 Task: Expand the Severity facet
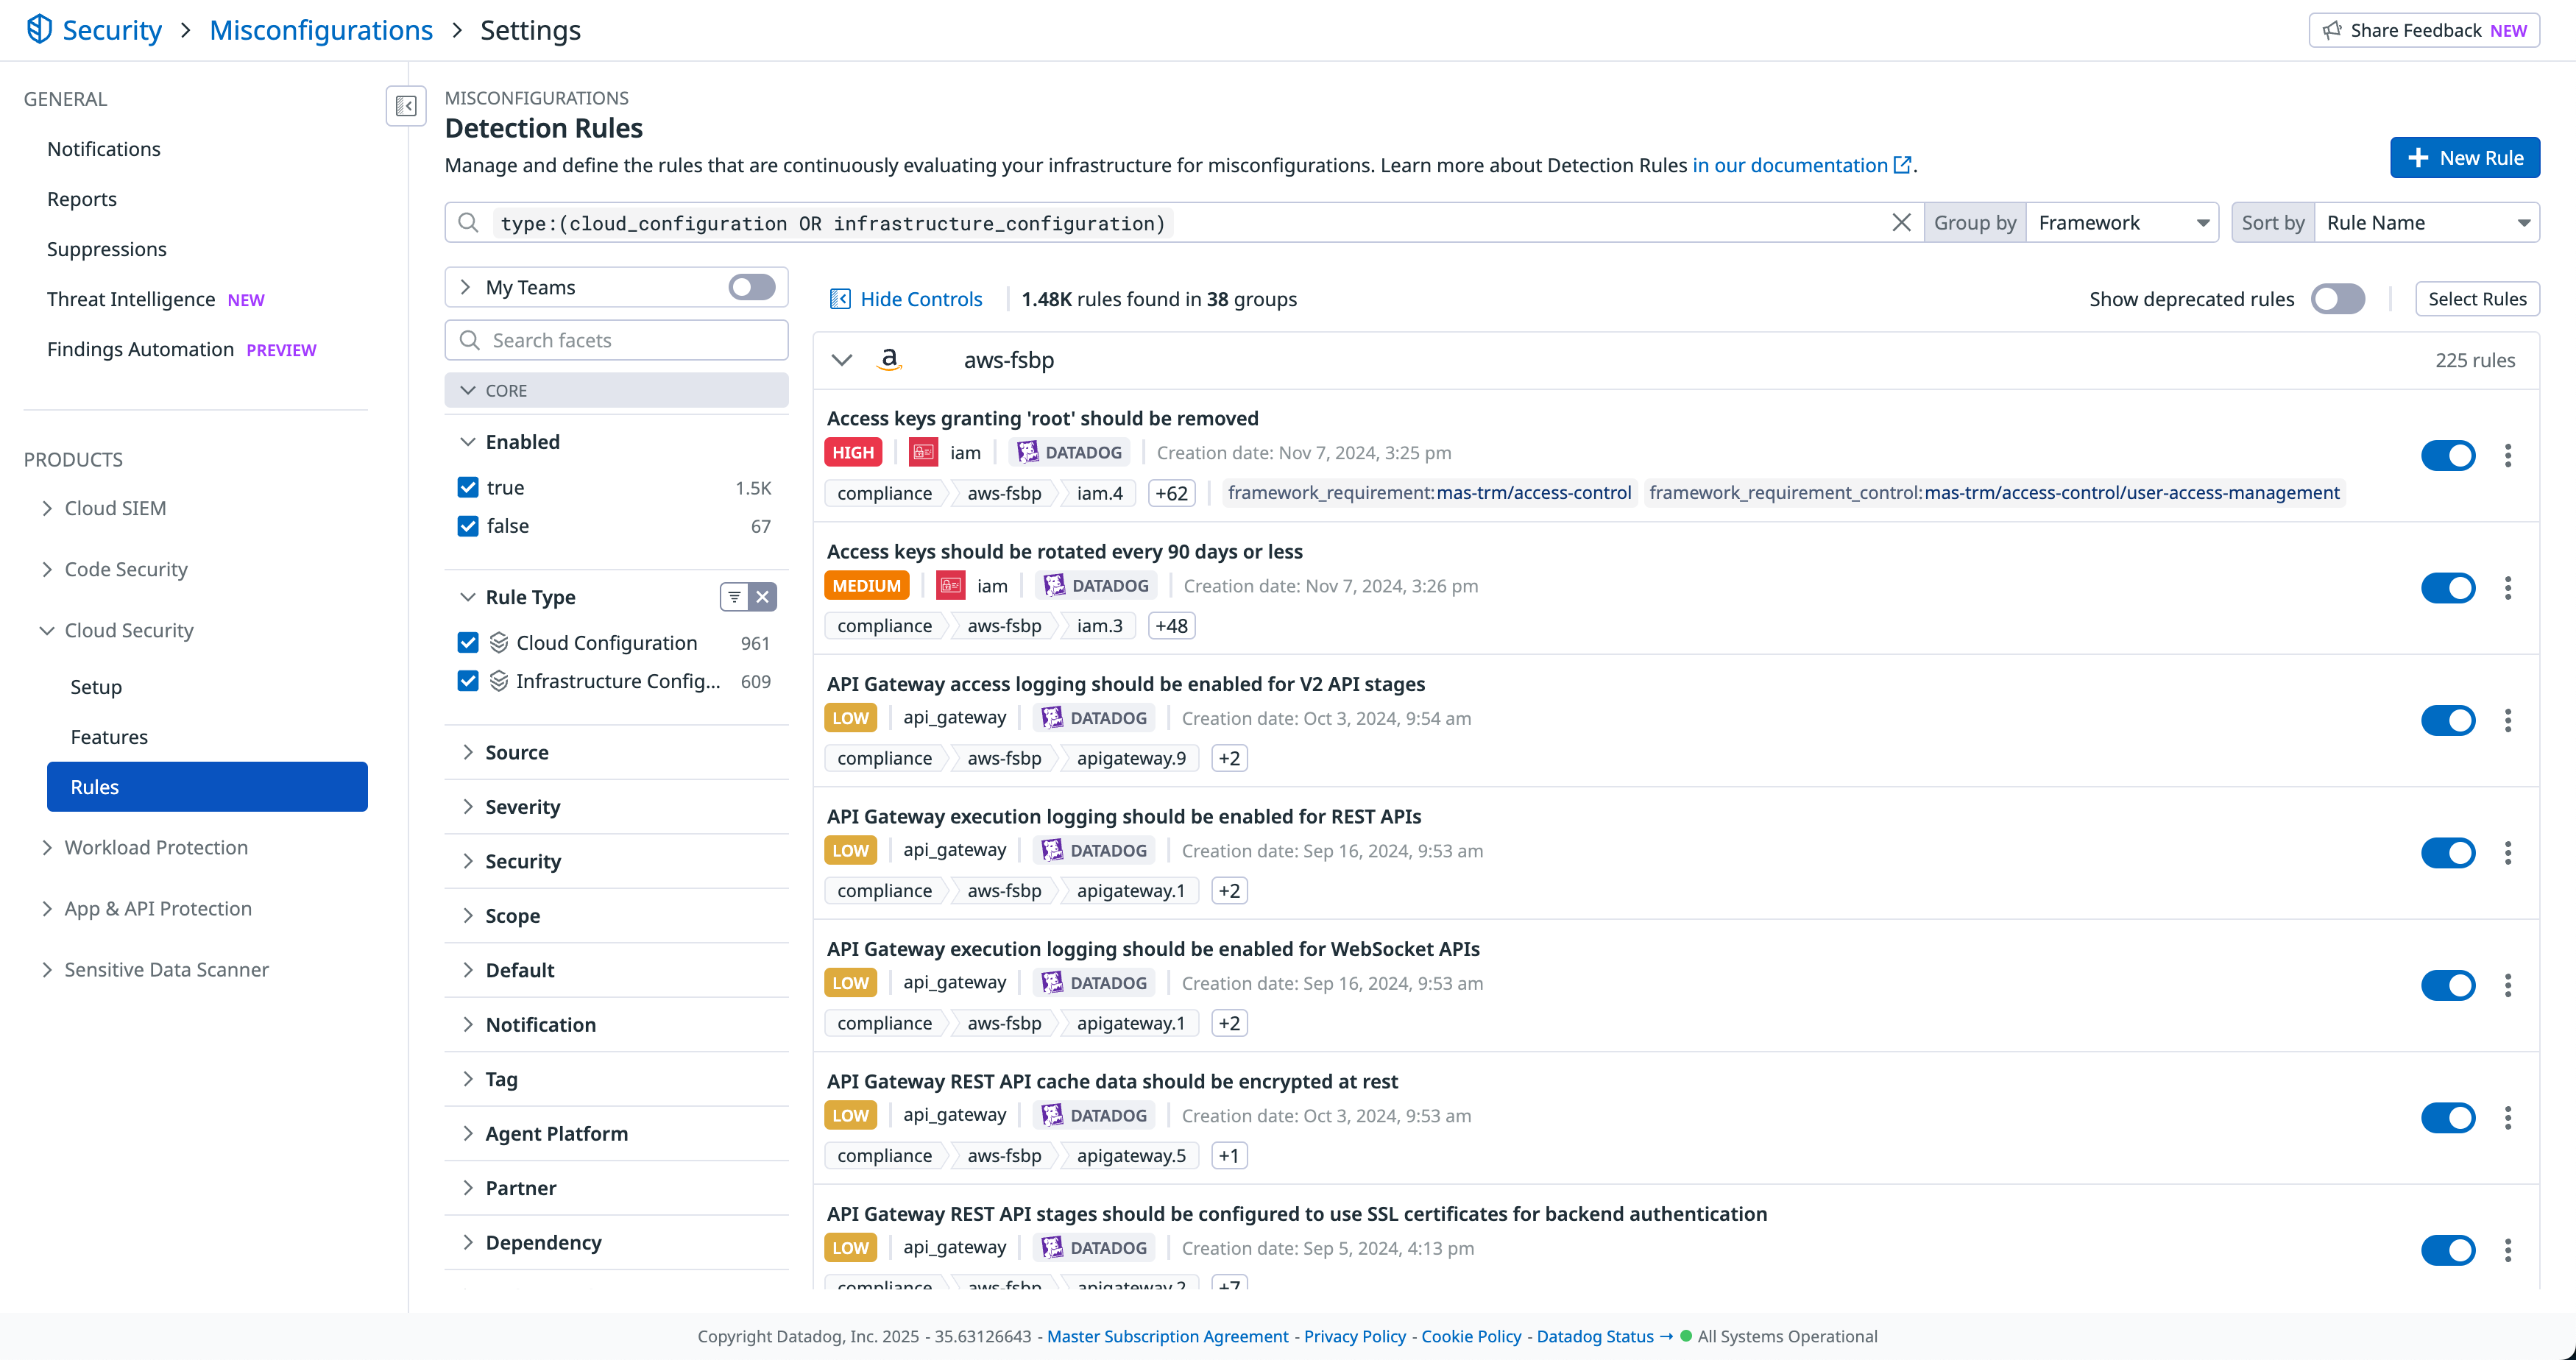522,807
